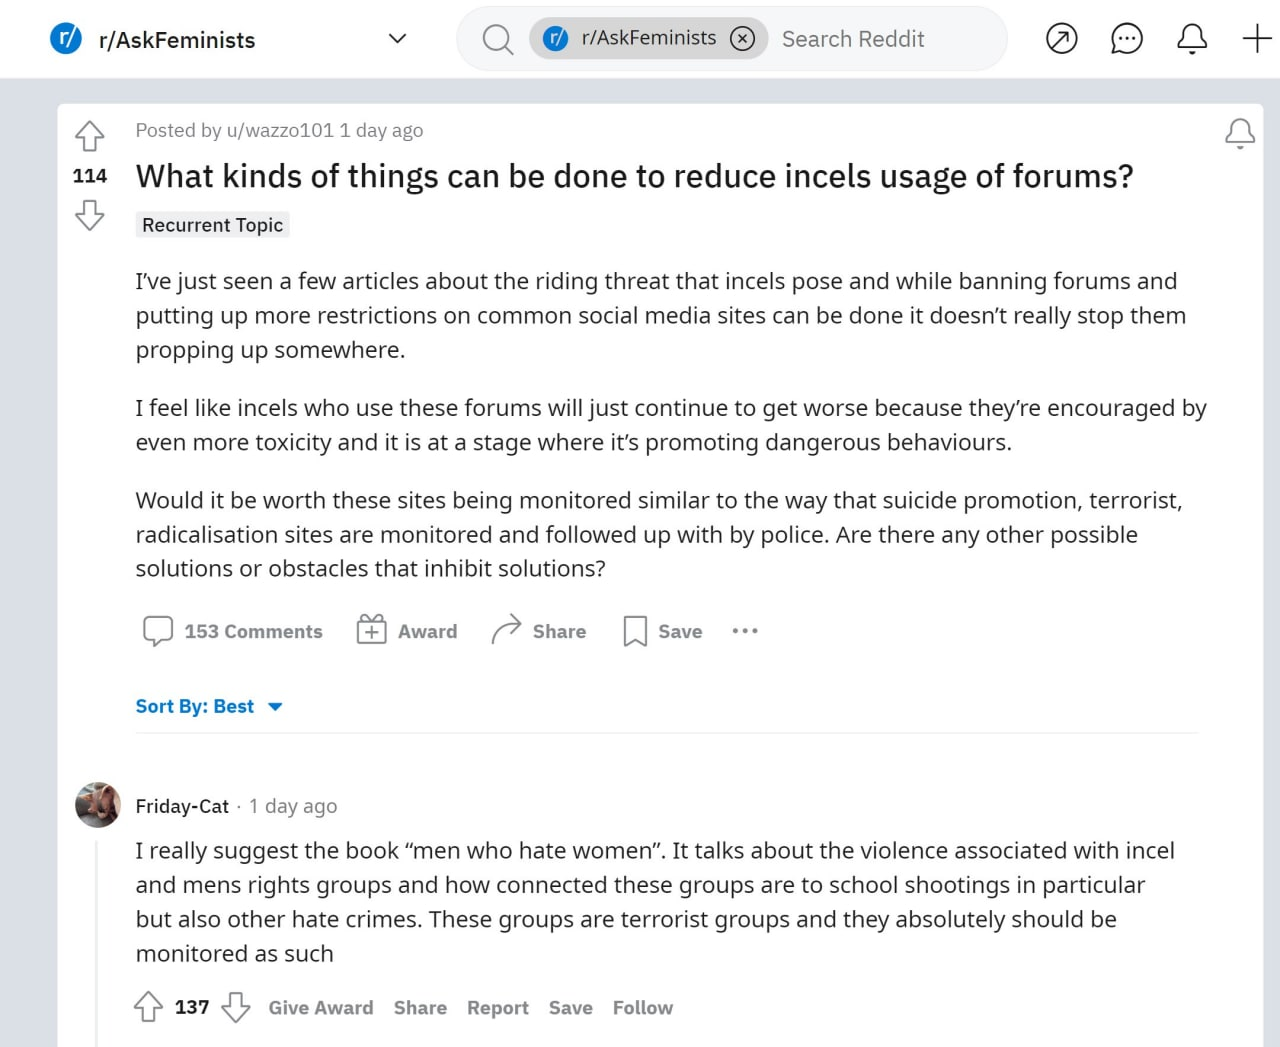Open Friday-Cat's avatar thumbnail
1280x1047 pixels.
(x=98, y=805)
